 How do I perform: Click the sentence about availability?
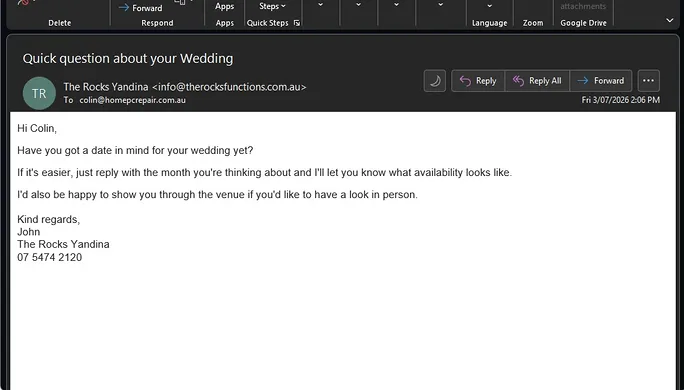click(x=264, y=172)
